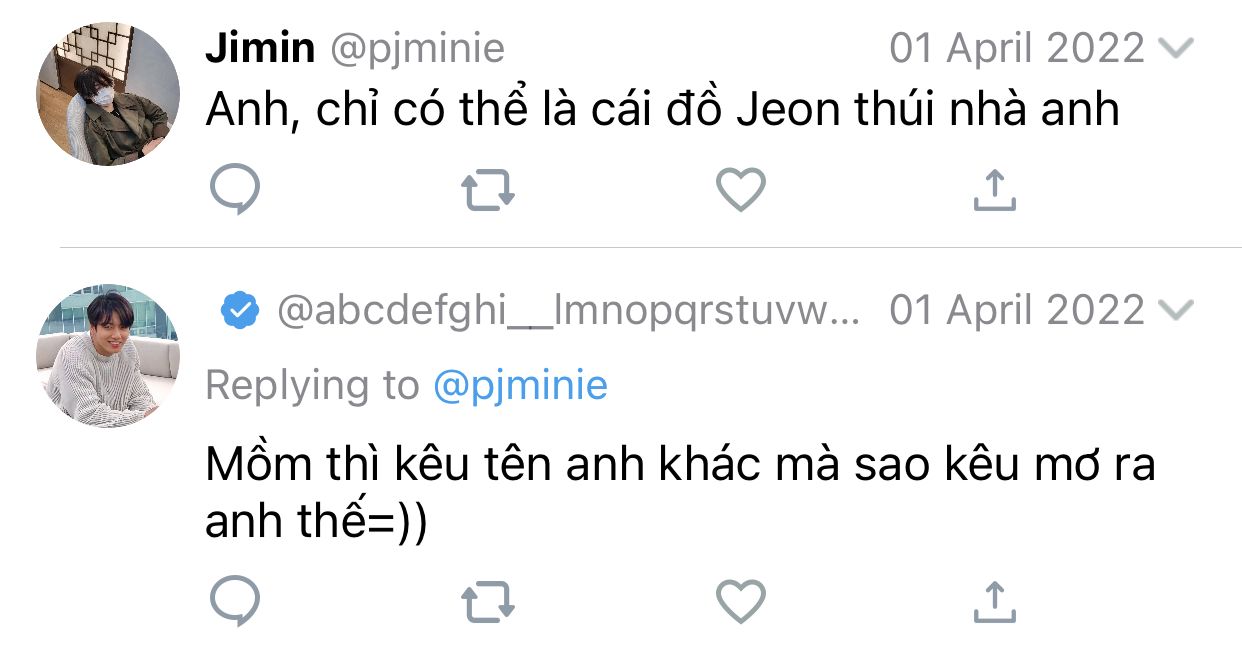
Task: Click the blue verified badge
Action: coord(240,312)
